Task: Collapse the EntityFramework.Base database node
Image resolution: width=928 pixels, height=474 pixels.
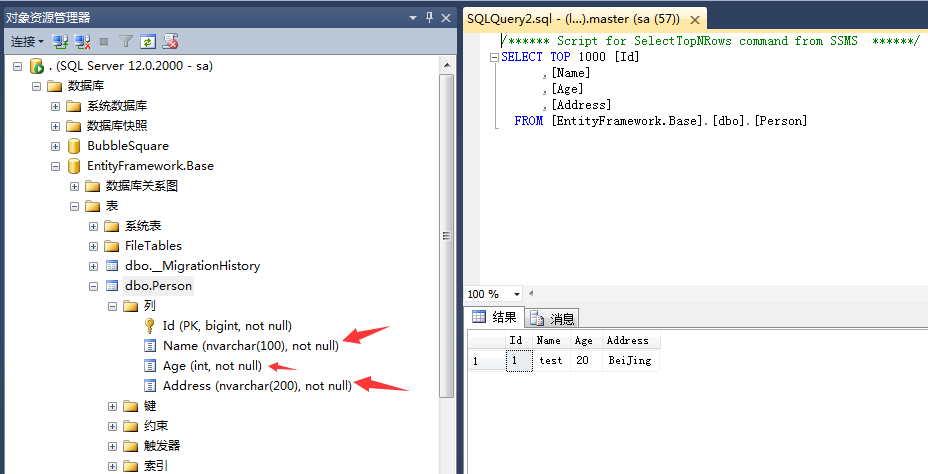Action: 55,166
